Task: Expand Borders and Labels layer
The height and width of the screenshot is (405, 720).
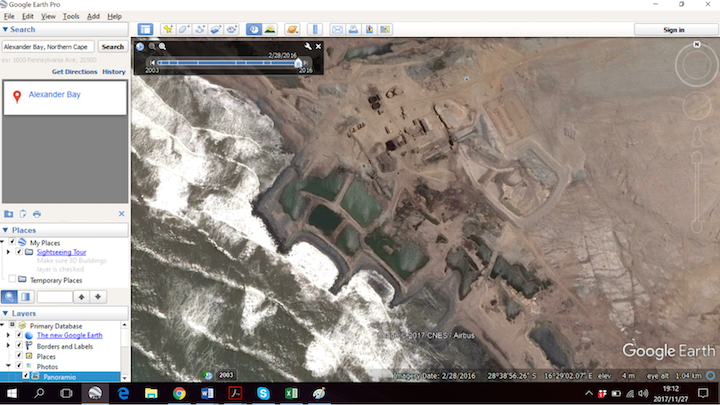Action: pyautogui.click(x=8, y=345)
